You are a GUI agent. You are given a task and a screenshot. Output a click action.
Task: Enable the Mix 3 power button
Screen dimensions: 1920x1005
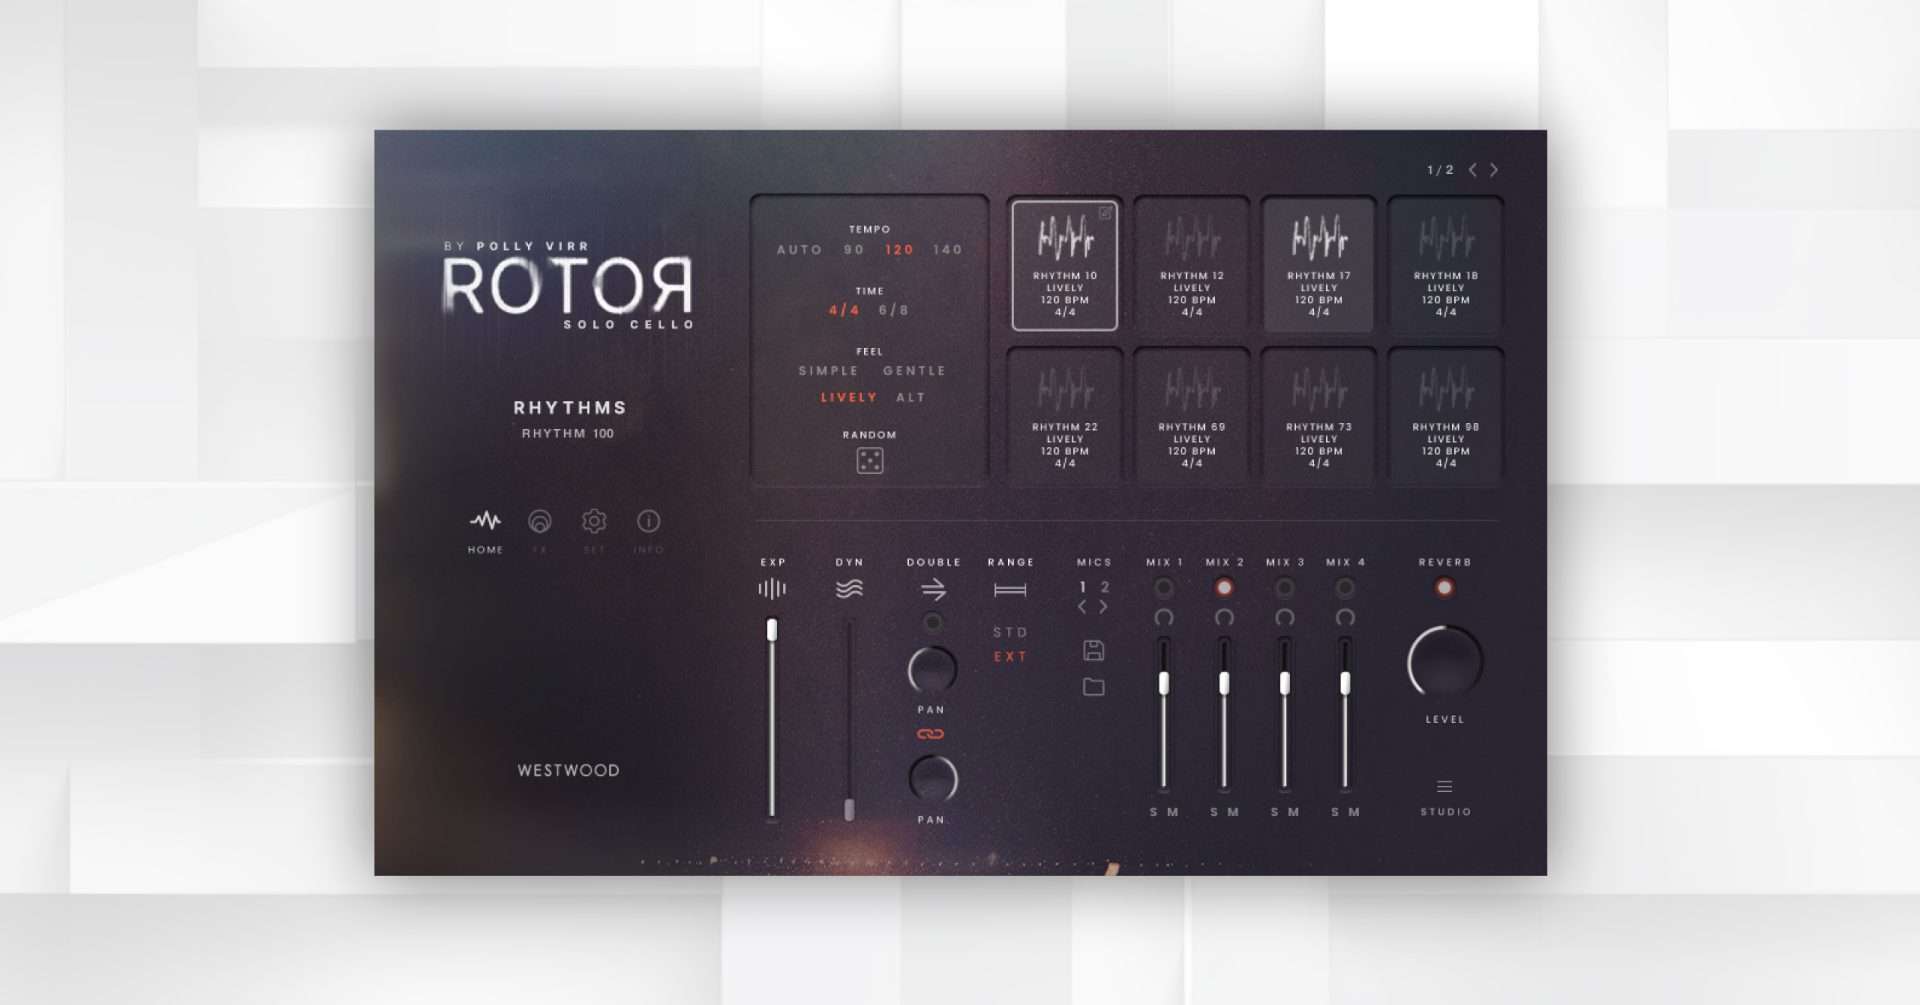[1285, 587]
